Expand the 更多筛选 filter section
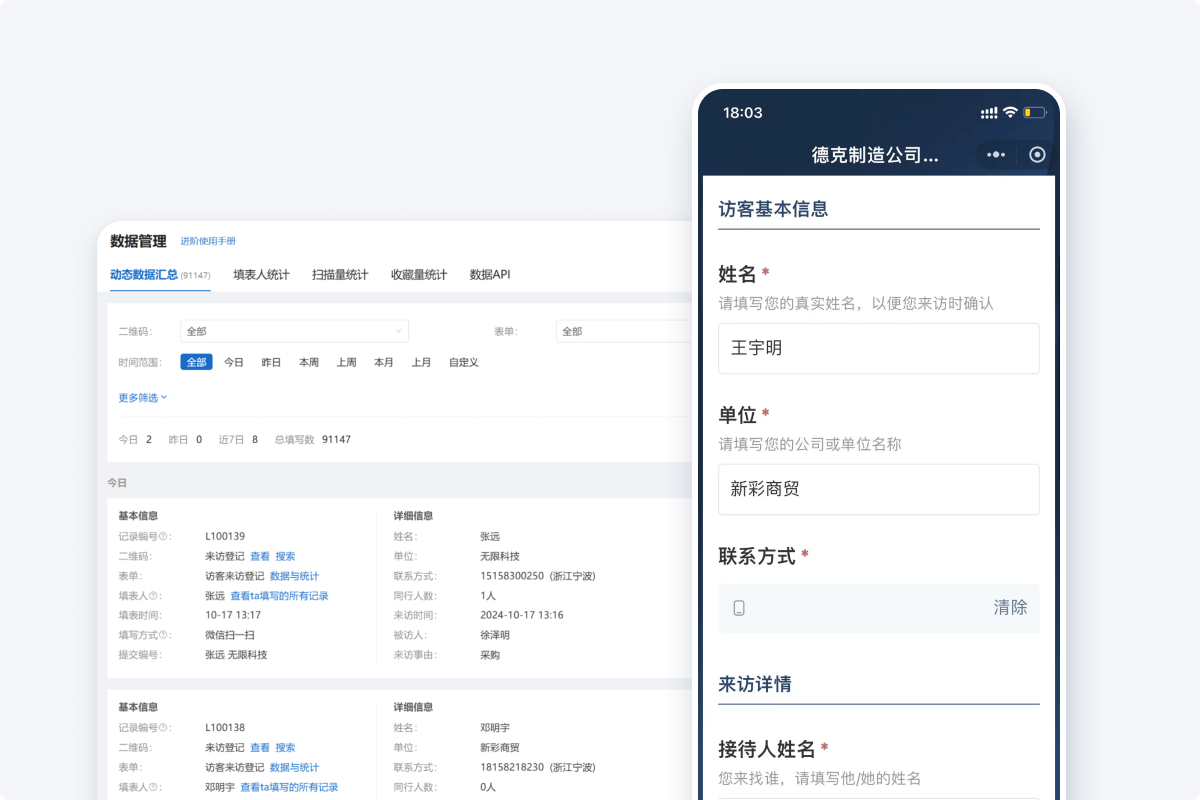The height and width of the screenshot is (800, 1200). point(140,397)
